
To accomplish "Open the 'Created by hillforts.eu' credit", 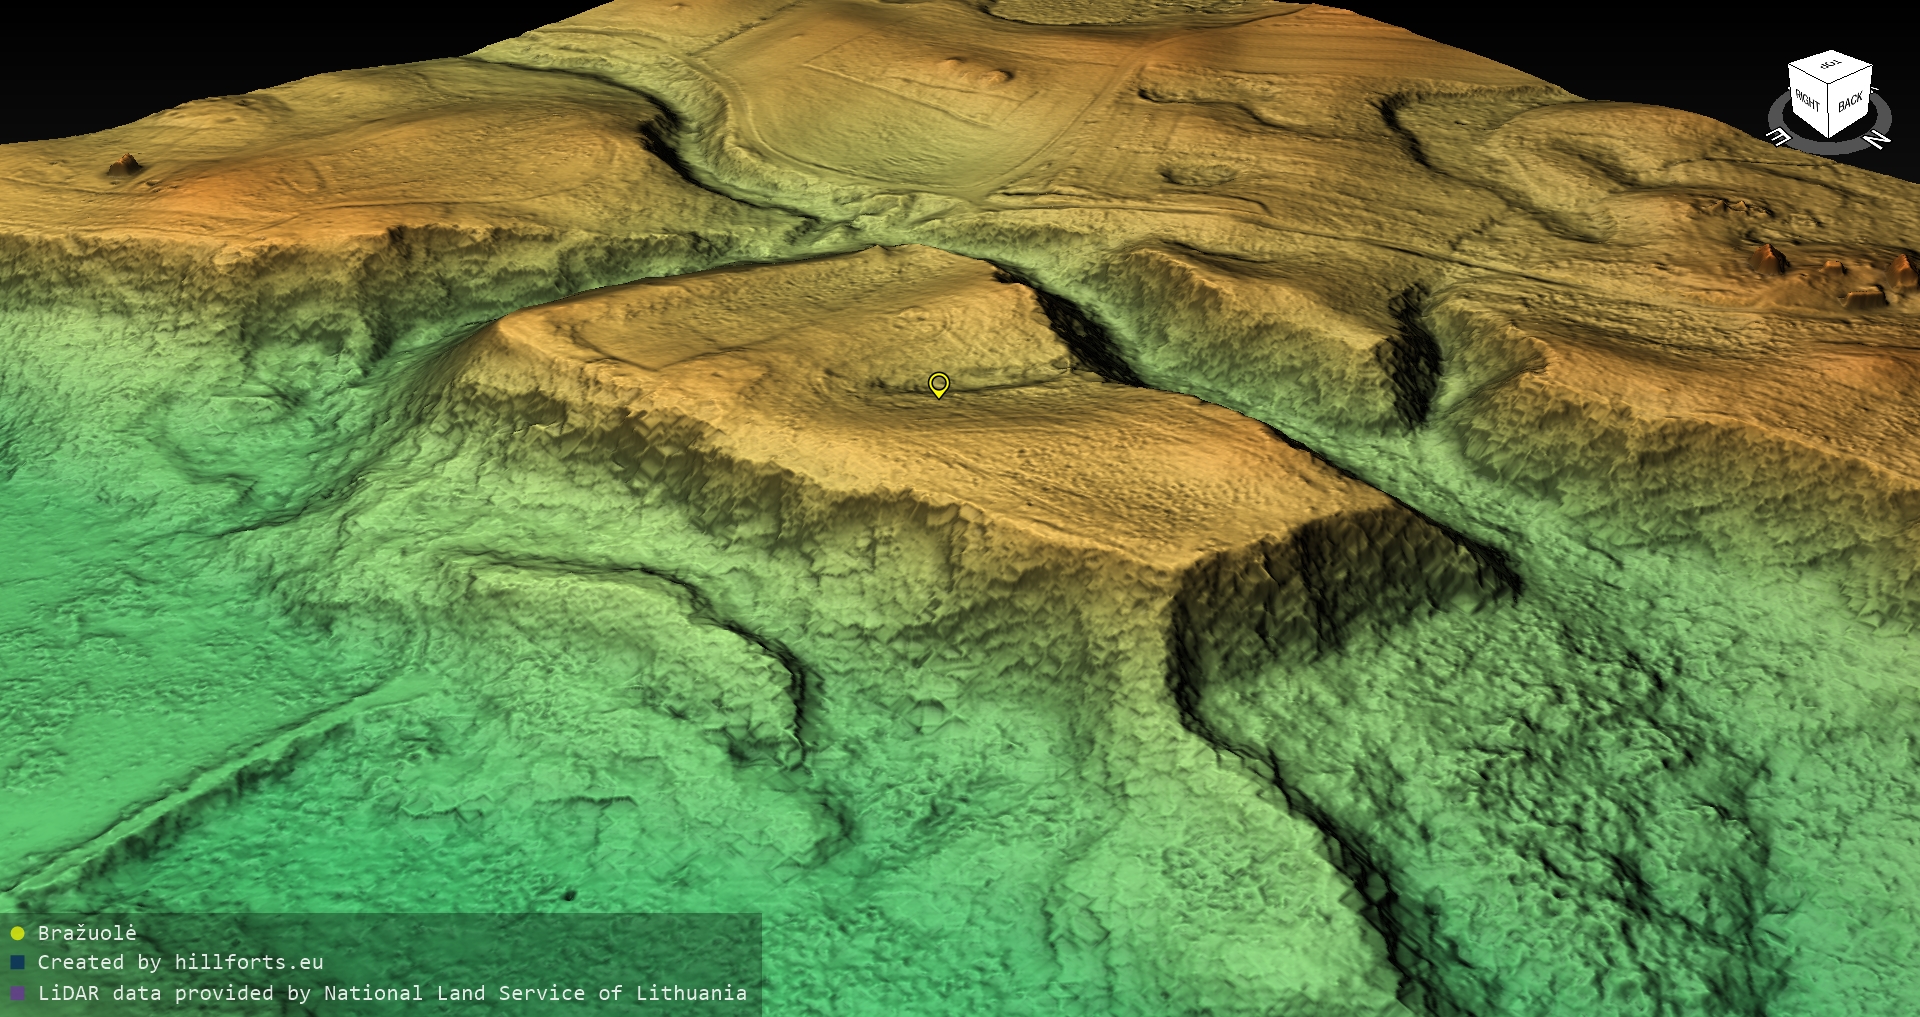I will [x=180, y=962].
